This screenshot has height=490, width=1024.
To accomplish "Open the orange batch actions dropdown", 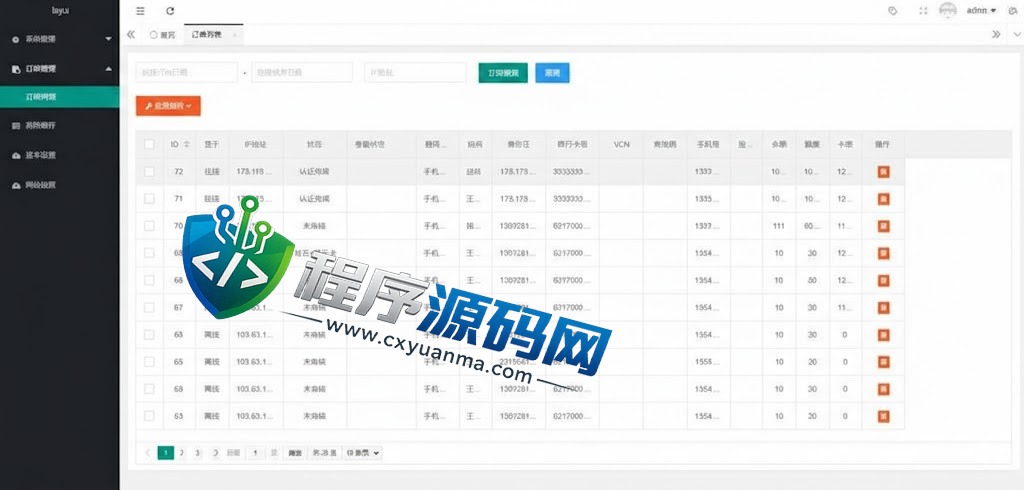I will 168,106.
